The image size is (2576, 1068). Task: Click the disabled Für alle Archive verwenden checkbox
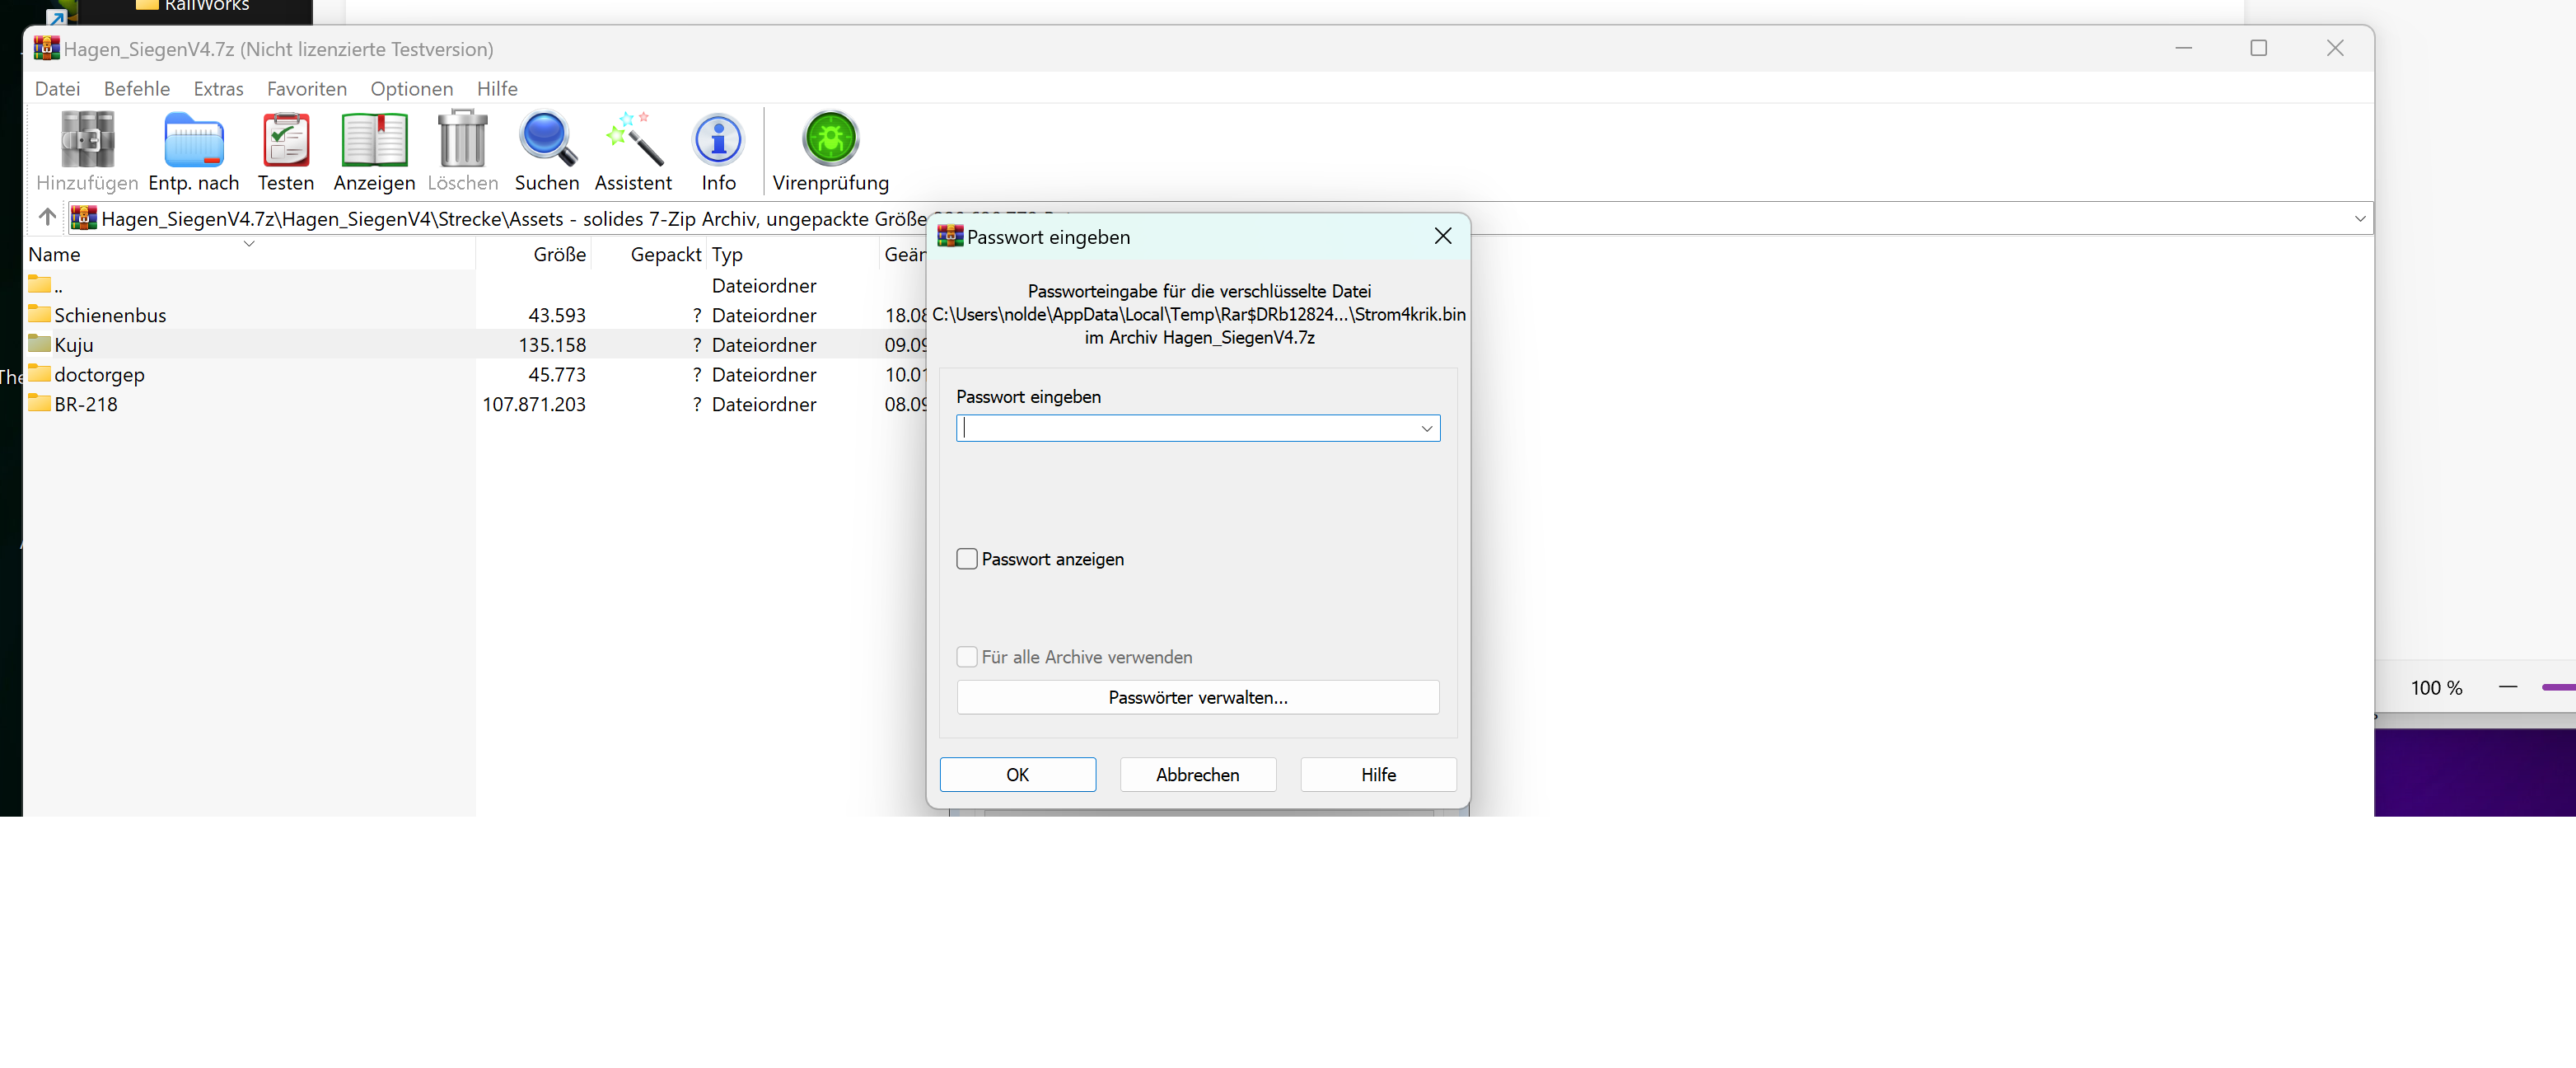coord(967,657)
